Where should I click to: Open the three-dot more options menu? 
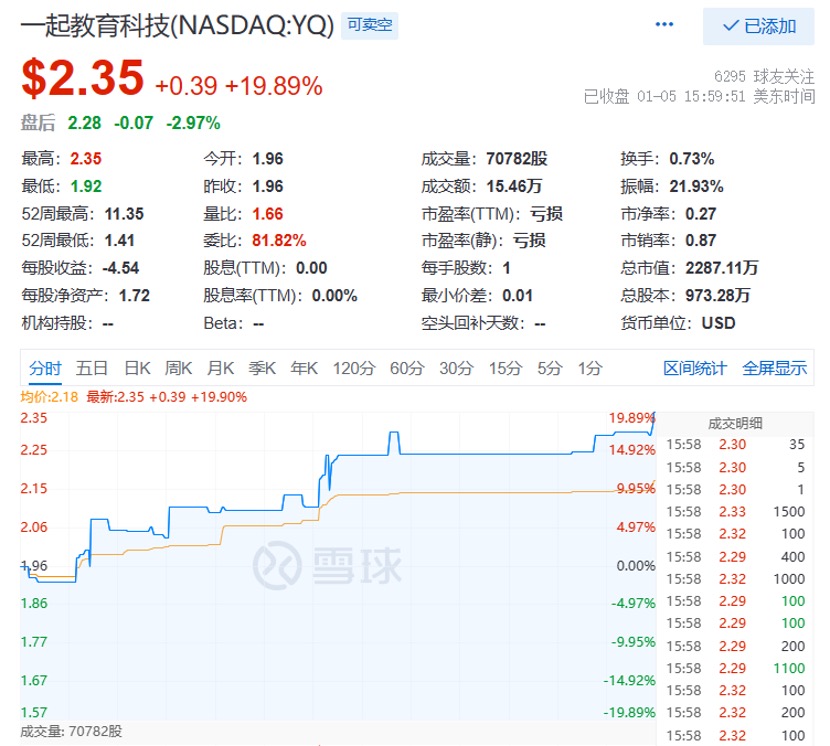tap(664, 24)
